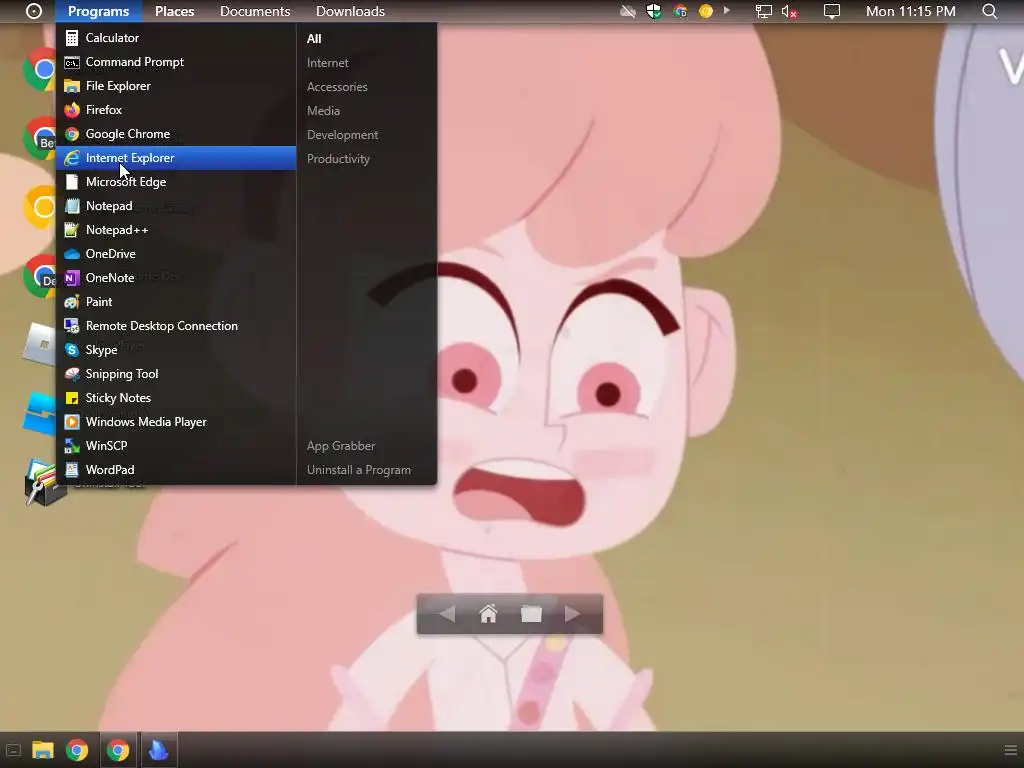Image resolution: width=1024 pixels, height=768 pixels.
Task: Click Uninstall a Program
Action: tap(359, 470)
